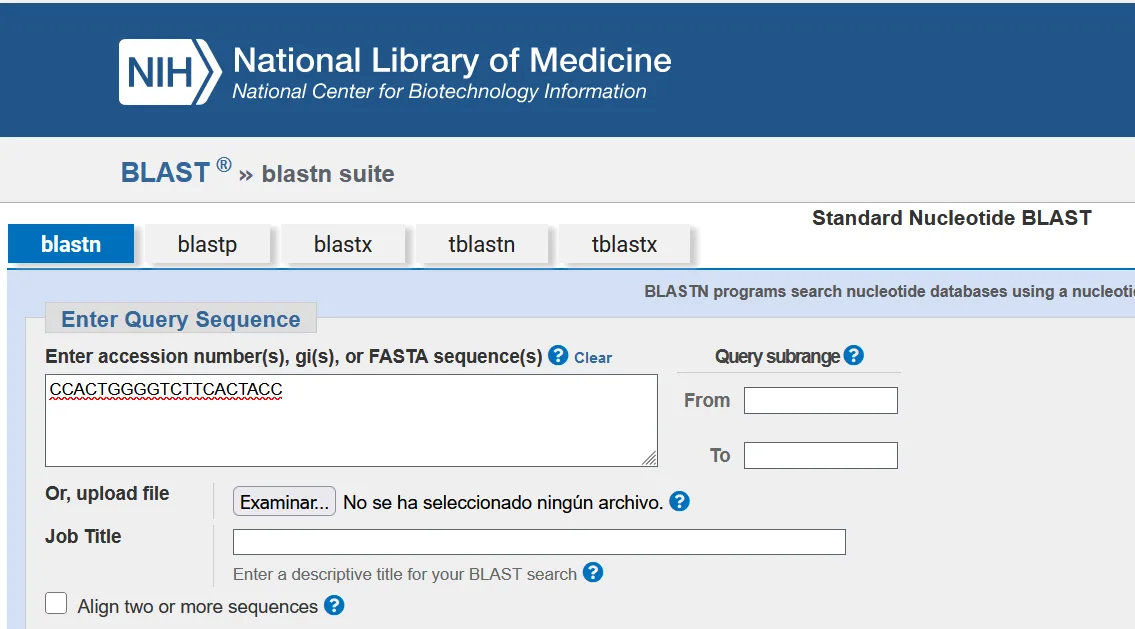Screen dimensions: 1135x629
Task: Enable Align two or more sequences
Action: 57,604
